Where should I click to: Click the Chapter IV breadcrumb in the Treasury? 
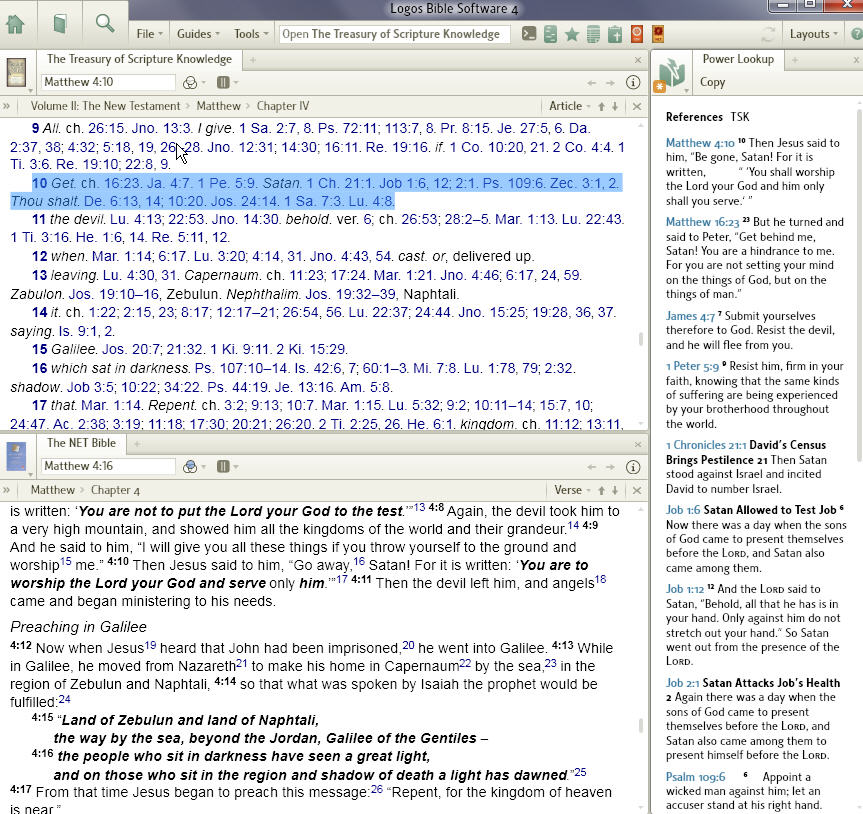pos(283,106)
